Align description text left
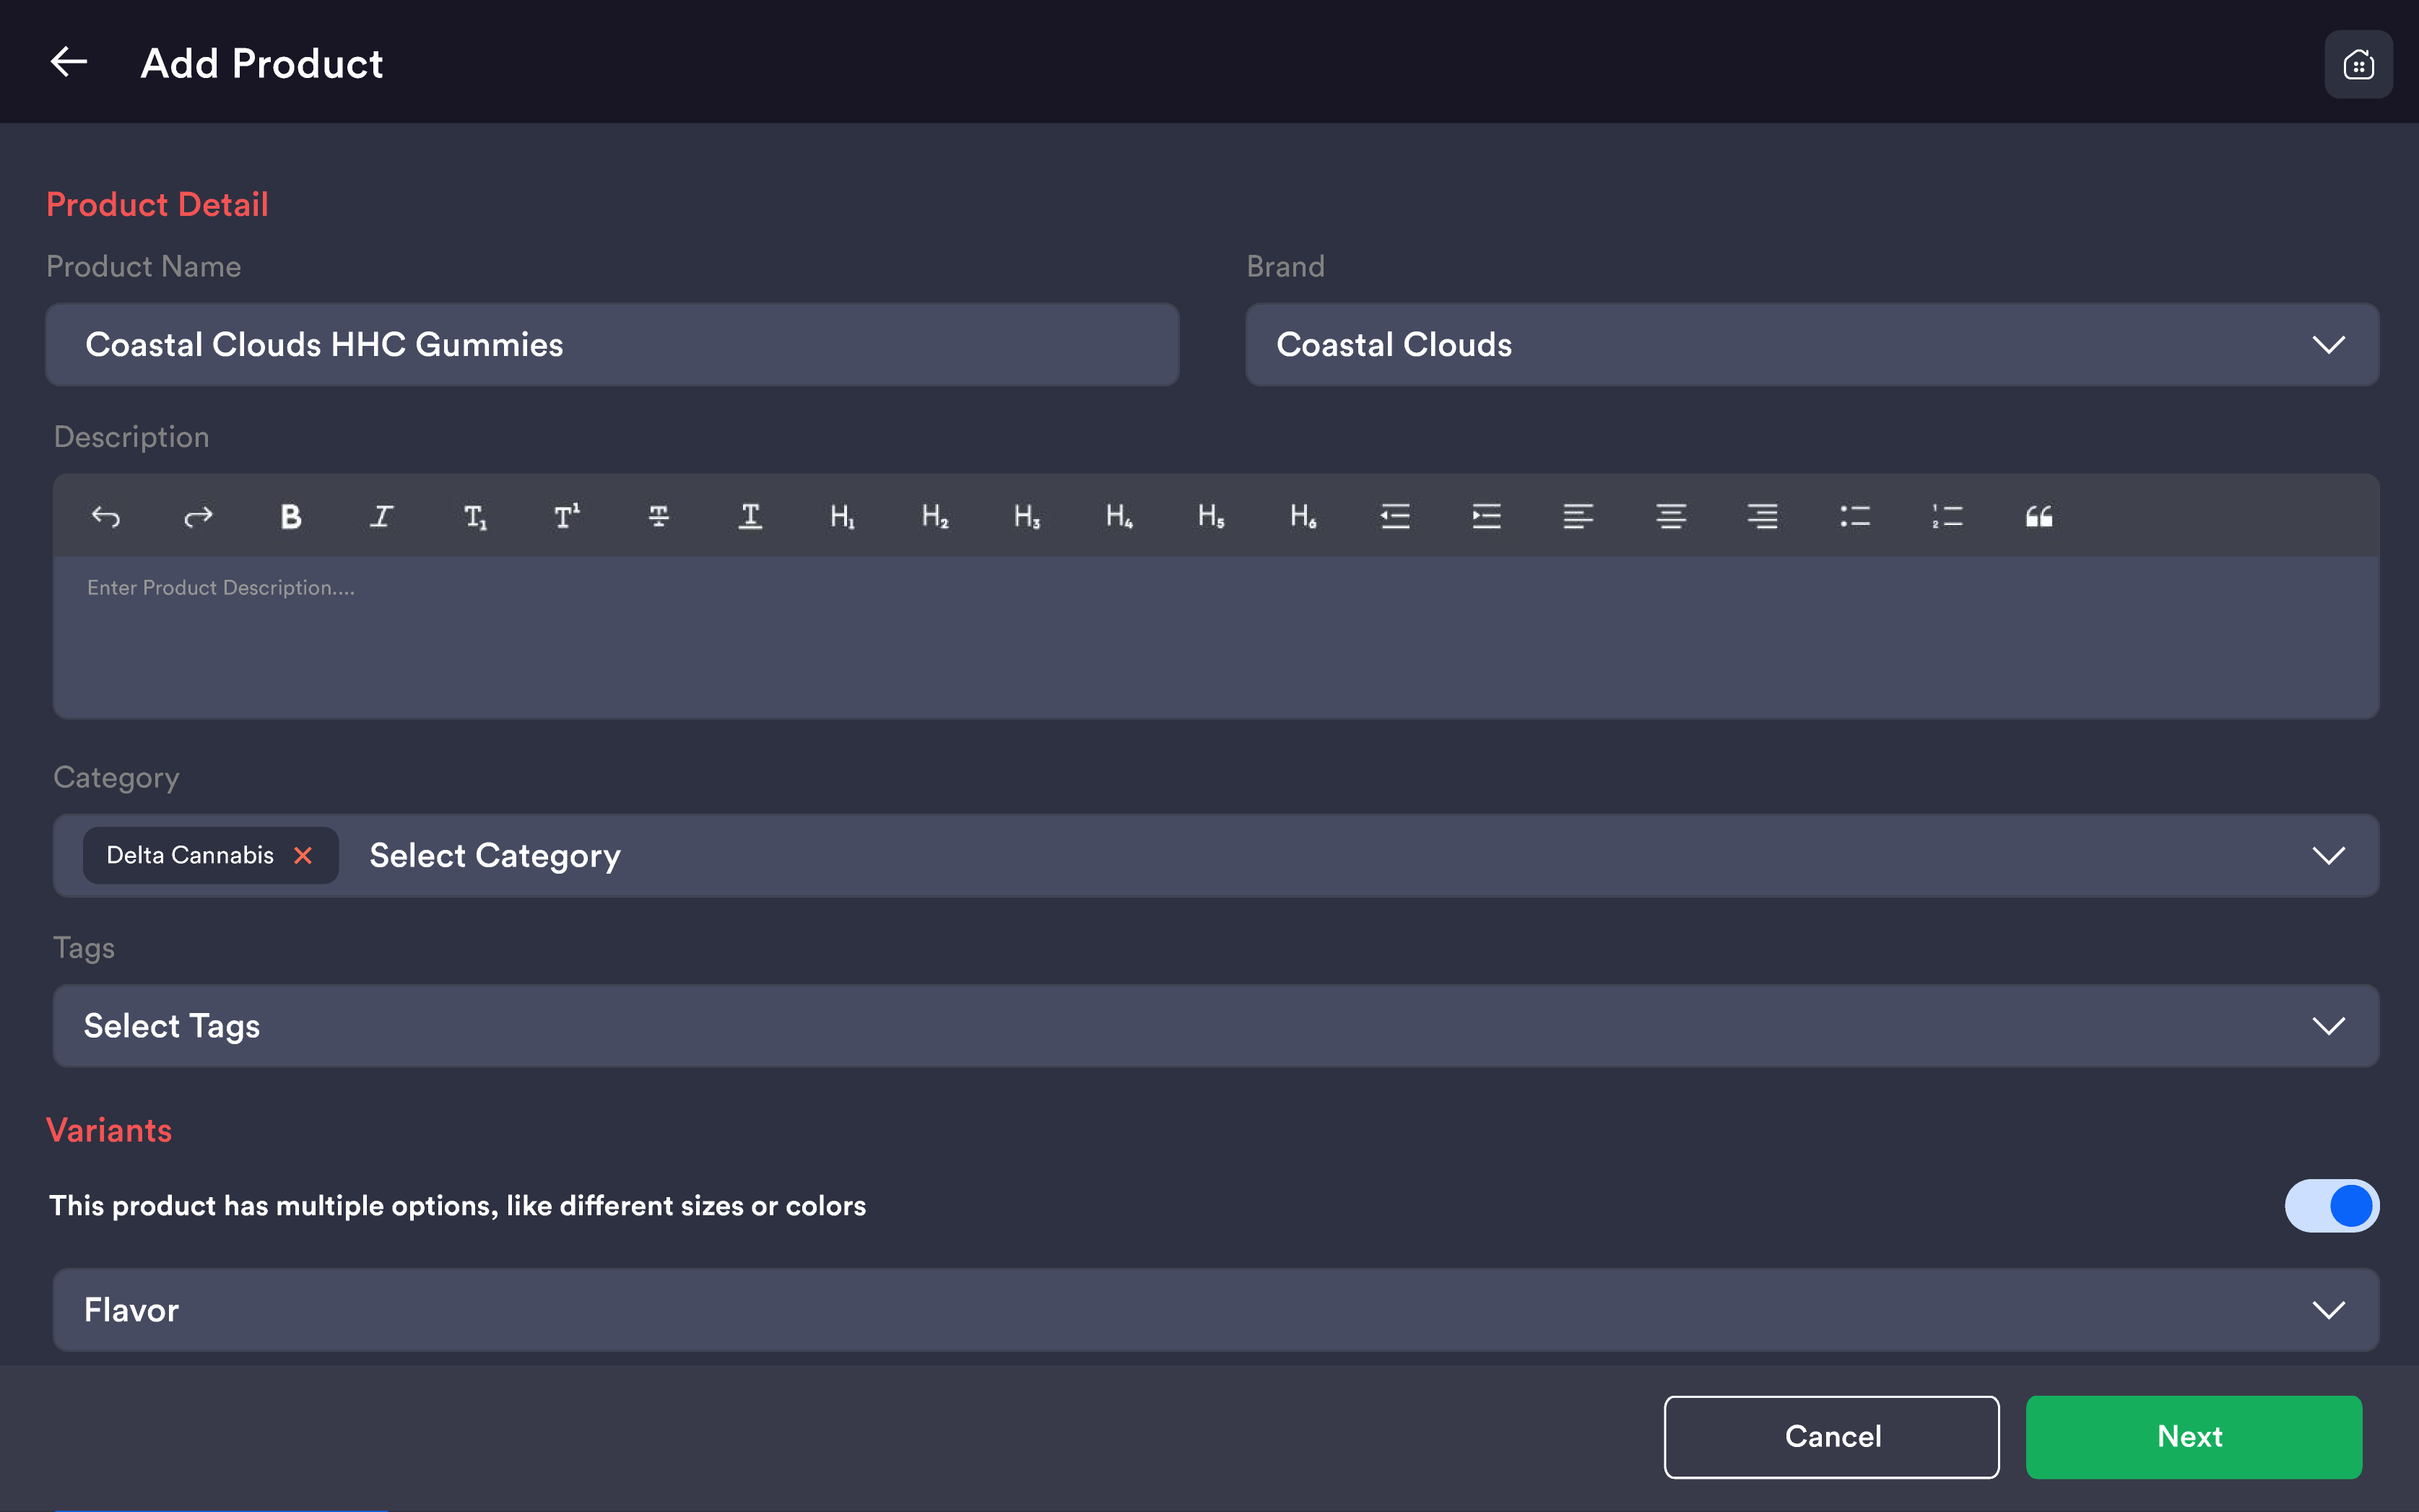This screenshot has width=2419, height=1512. 1579,516
